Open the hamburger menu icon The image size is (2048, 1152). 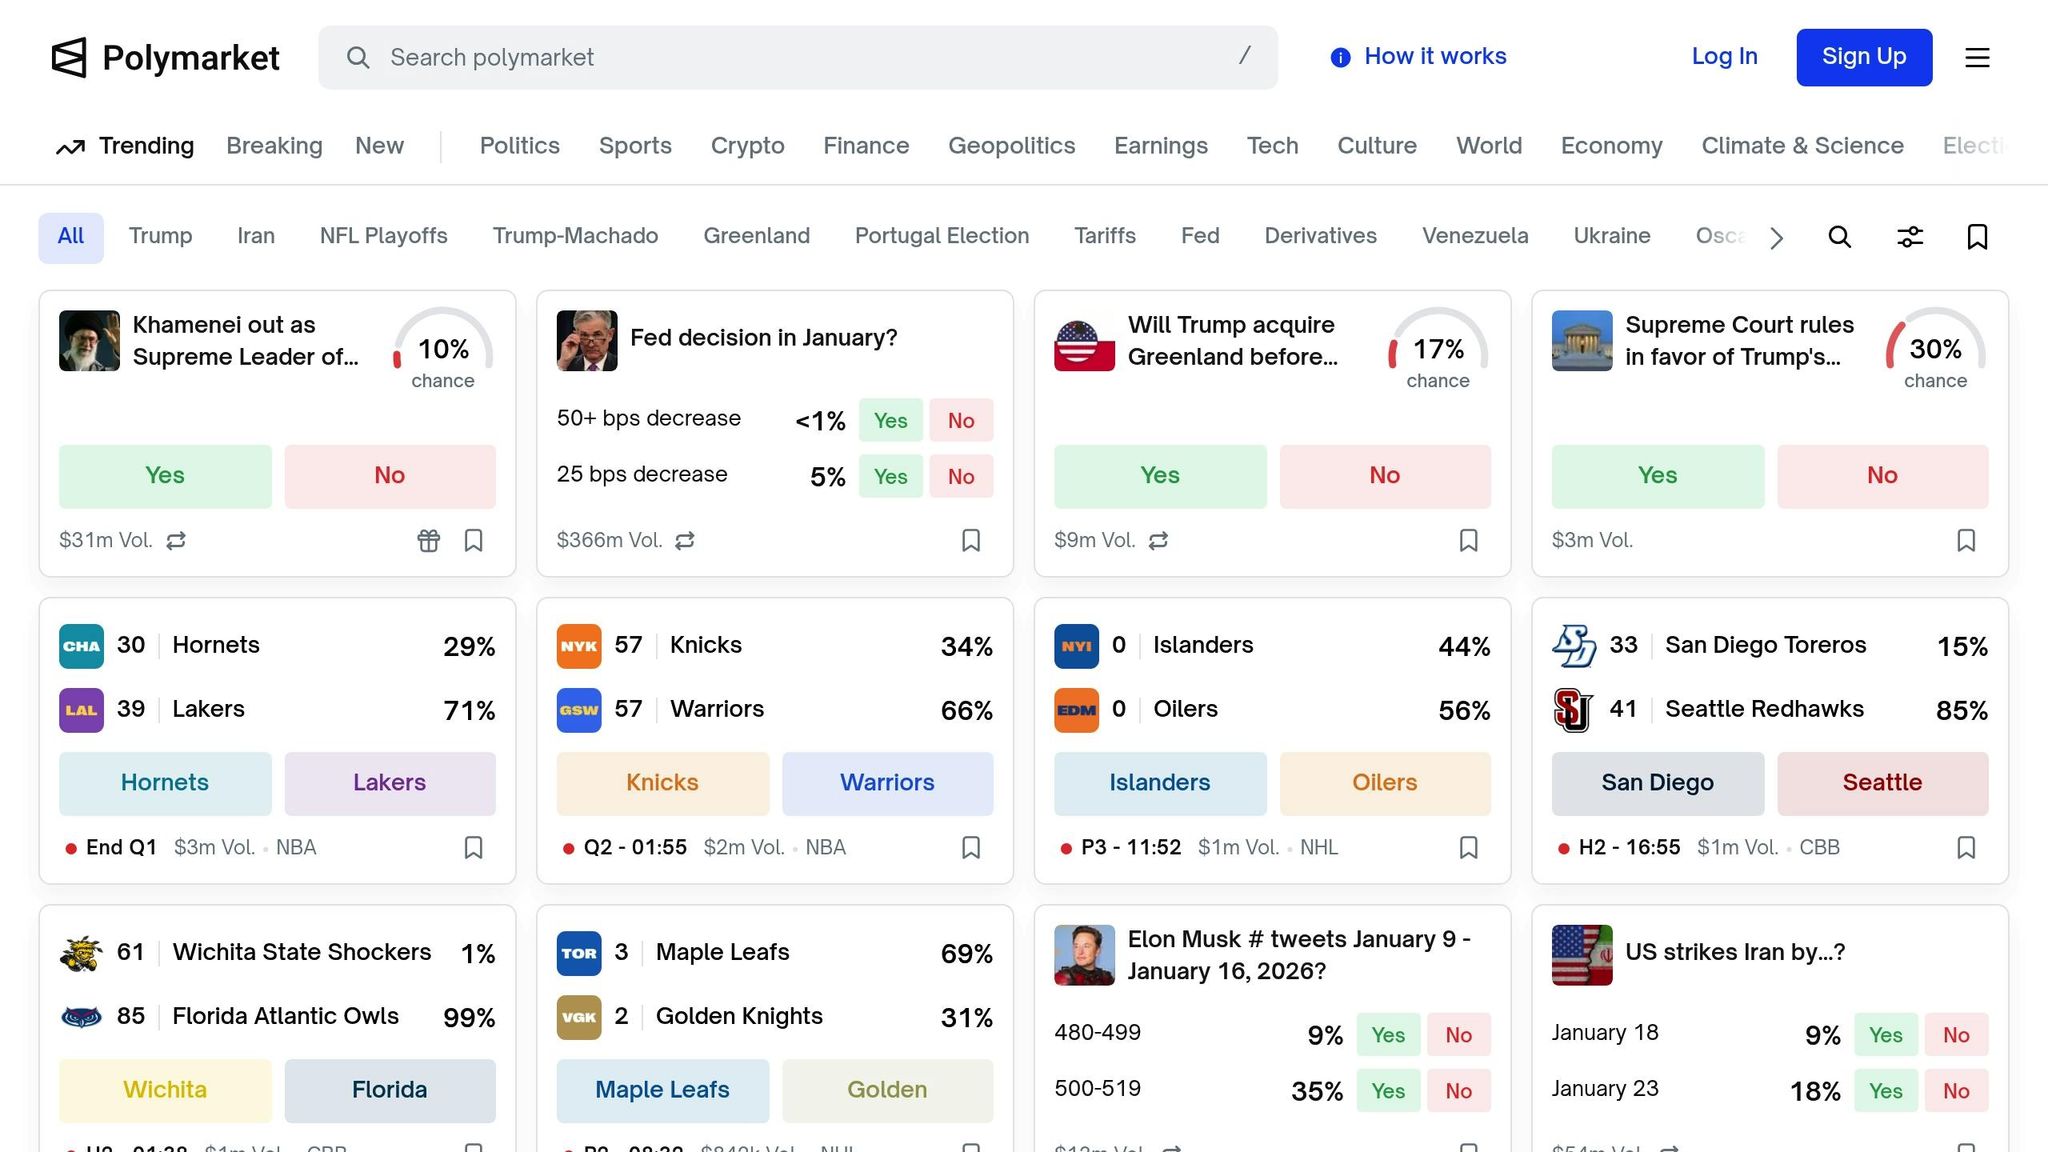pos(1977,58)
